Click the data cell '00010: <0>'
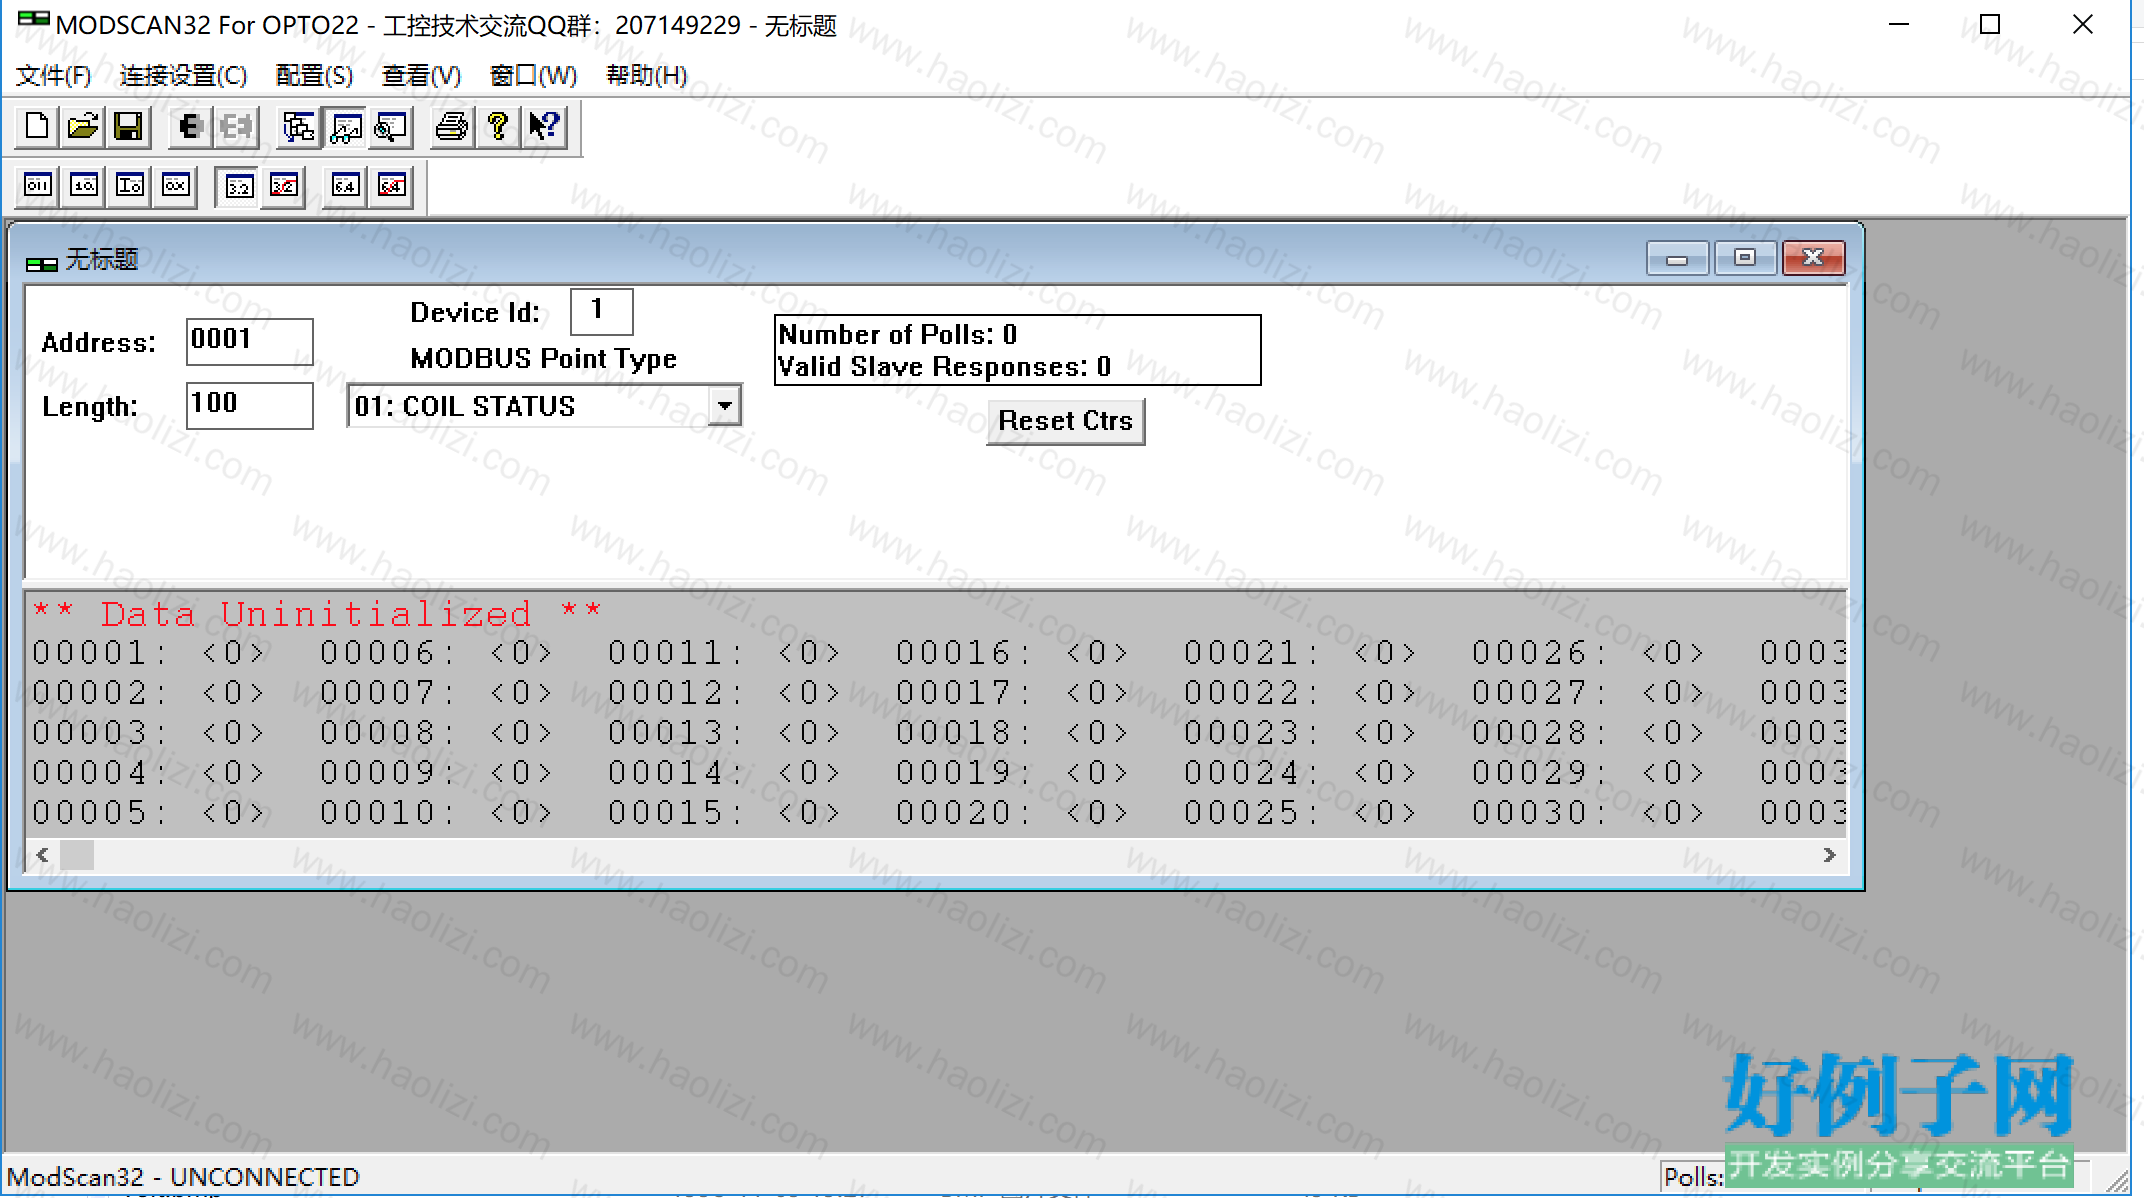Image resolution: width=2144 pixels, height=1198 pixels. (436, 813)
